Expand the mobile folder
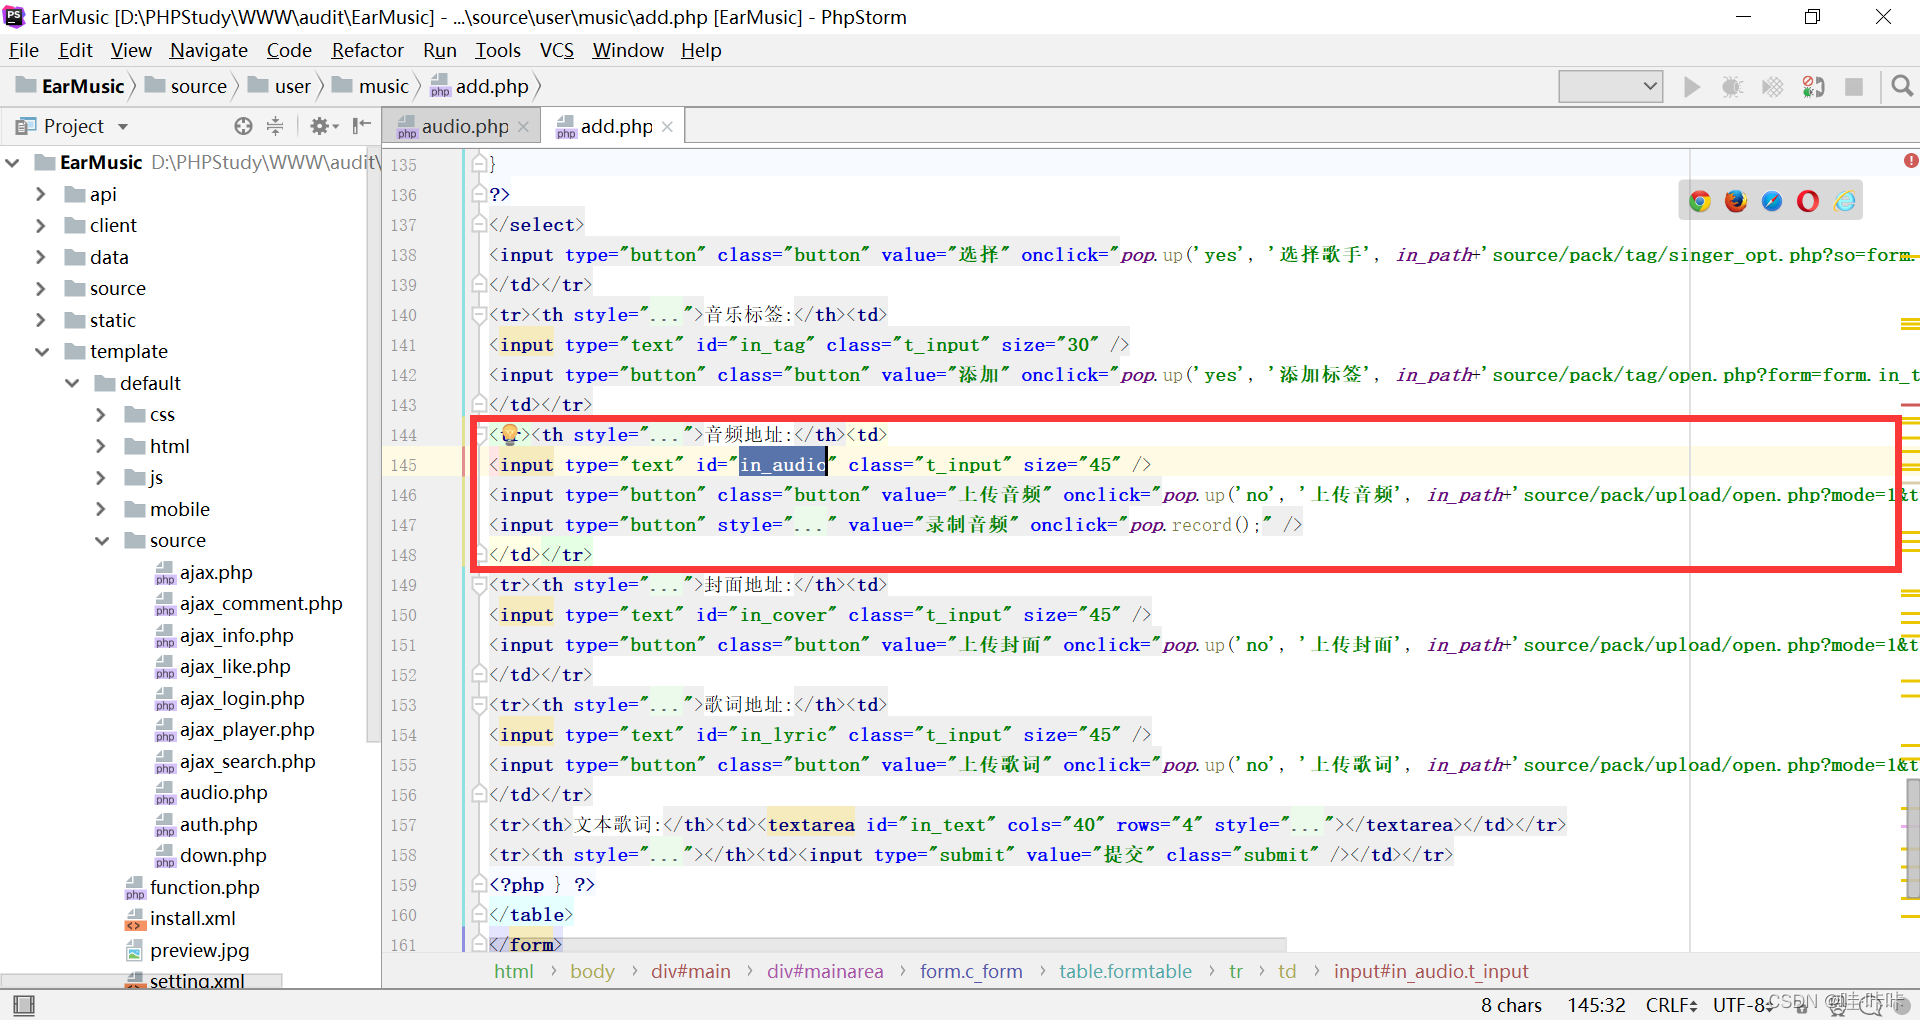Viewport: 1920px width, 1020px height. pos(101,509)
